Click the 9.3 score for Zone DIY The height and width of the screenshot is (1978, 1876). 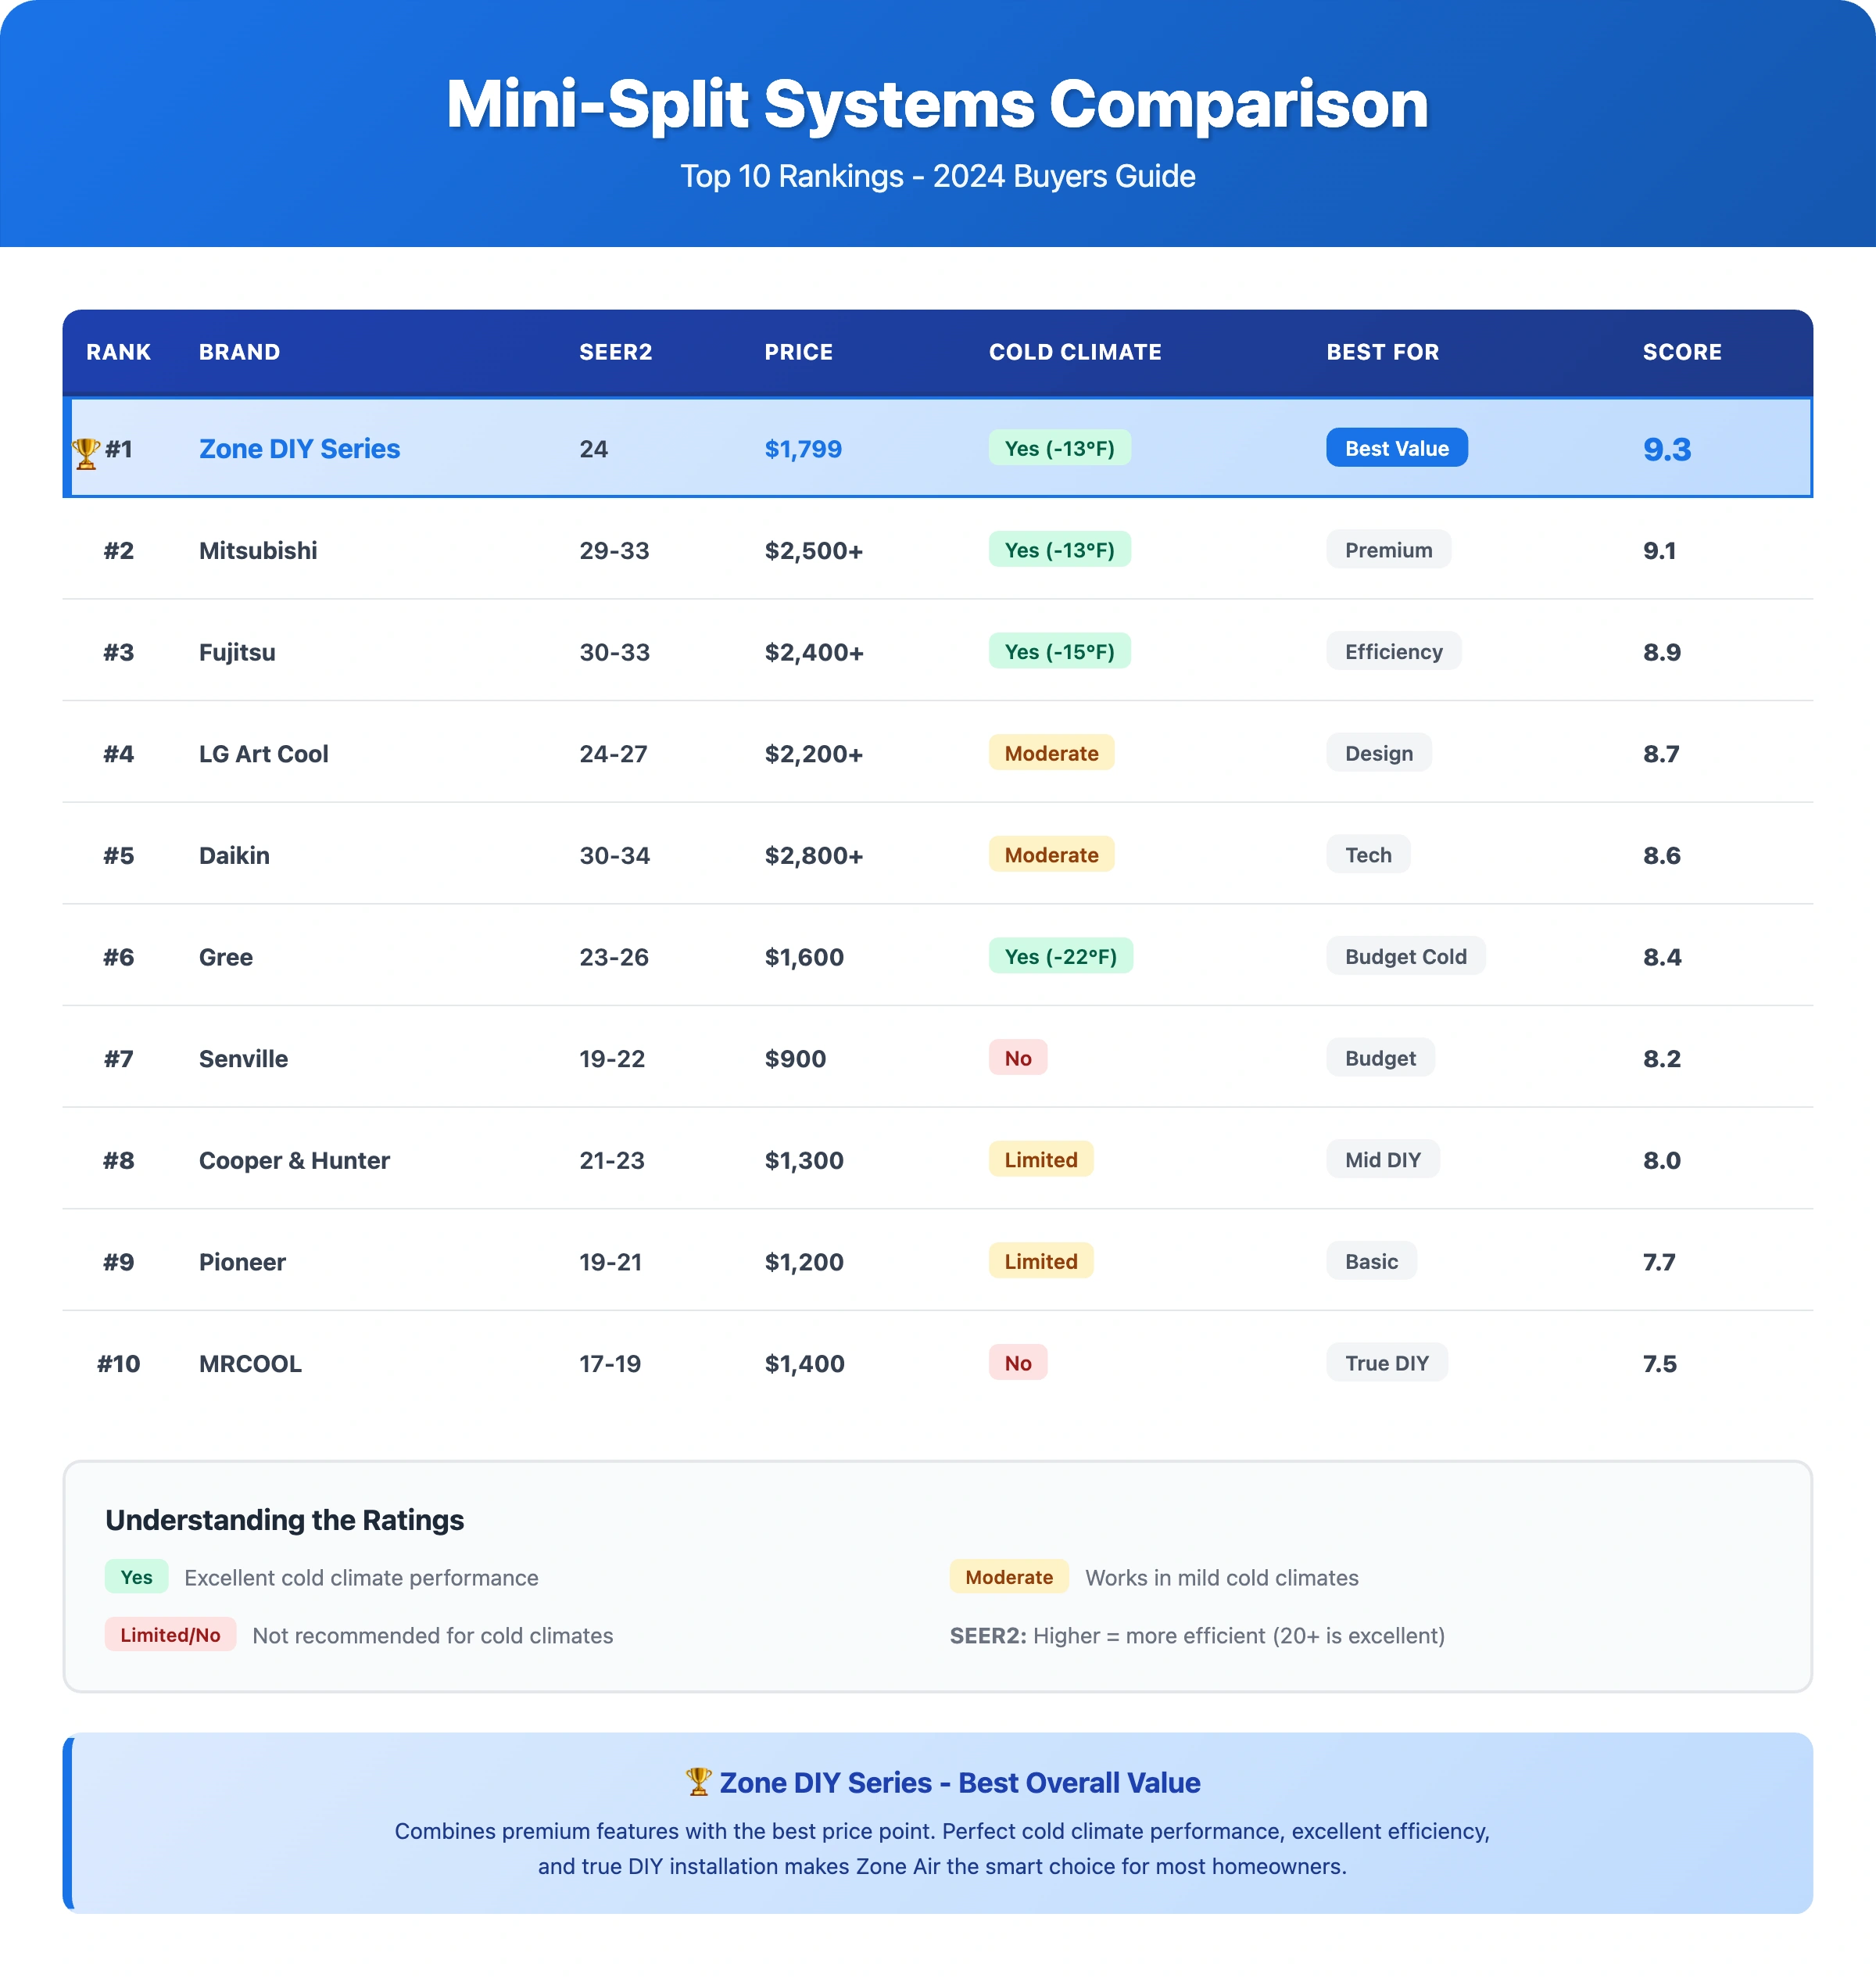tap(1666, 450)
